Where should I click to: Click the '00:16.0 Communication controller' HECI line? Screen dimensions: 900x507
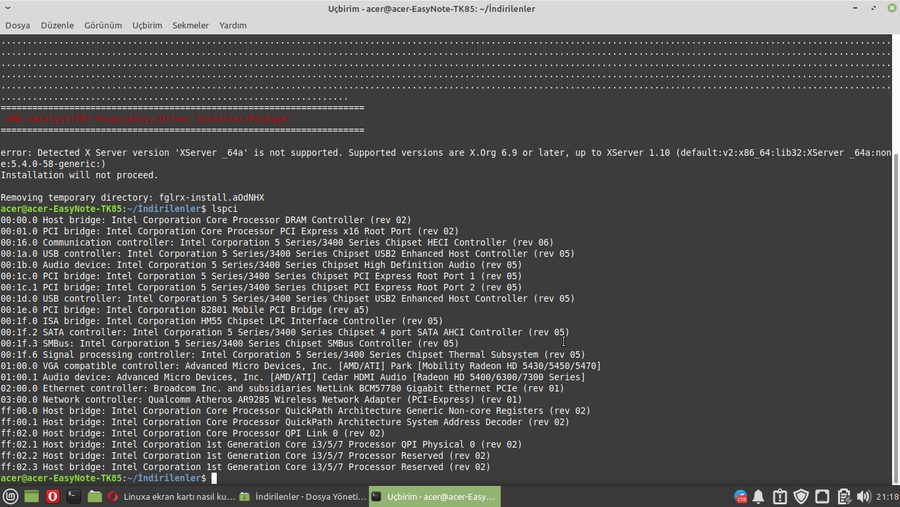pyautogui.click(x=277, y=242)
